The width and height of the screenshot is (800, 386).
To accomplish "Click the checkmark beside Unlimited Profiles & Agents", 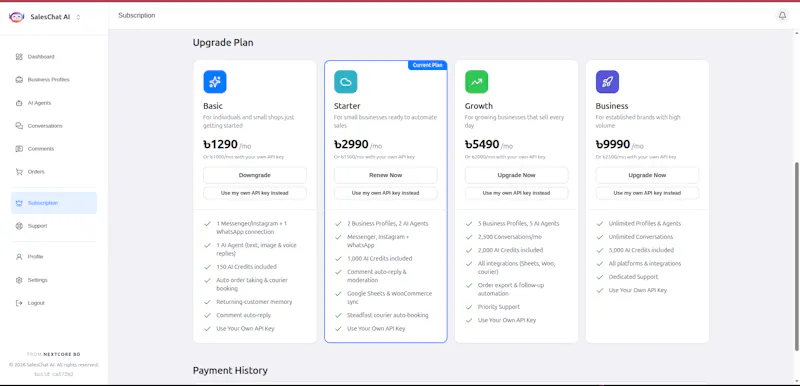I will [x=599, y=223].
